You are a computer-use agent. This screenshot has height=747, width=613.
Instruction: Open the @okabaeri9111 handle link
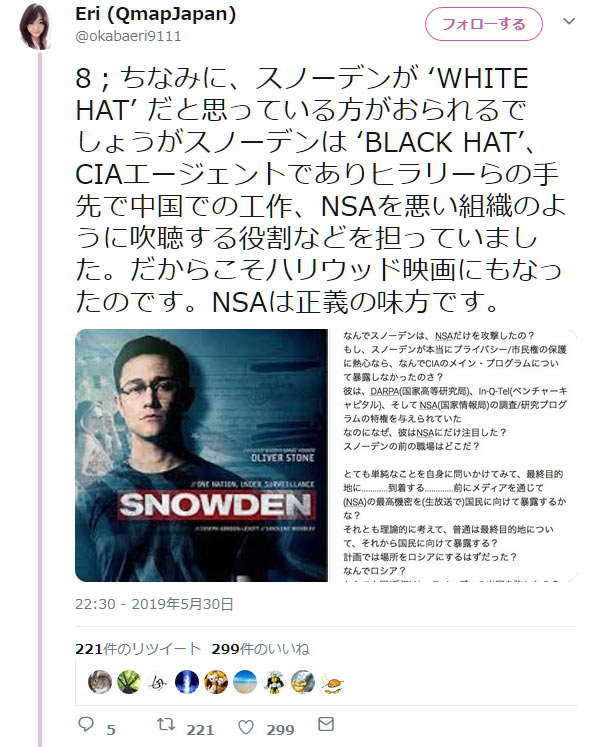tap(128, 37)
